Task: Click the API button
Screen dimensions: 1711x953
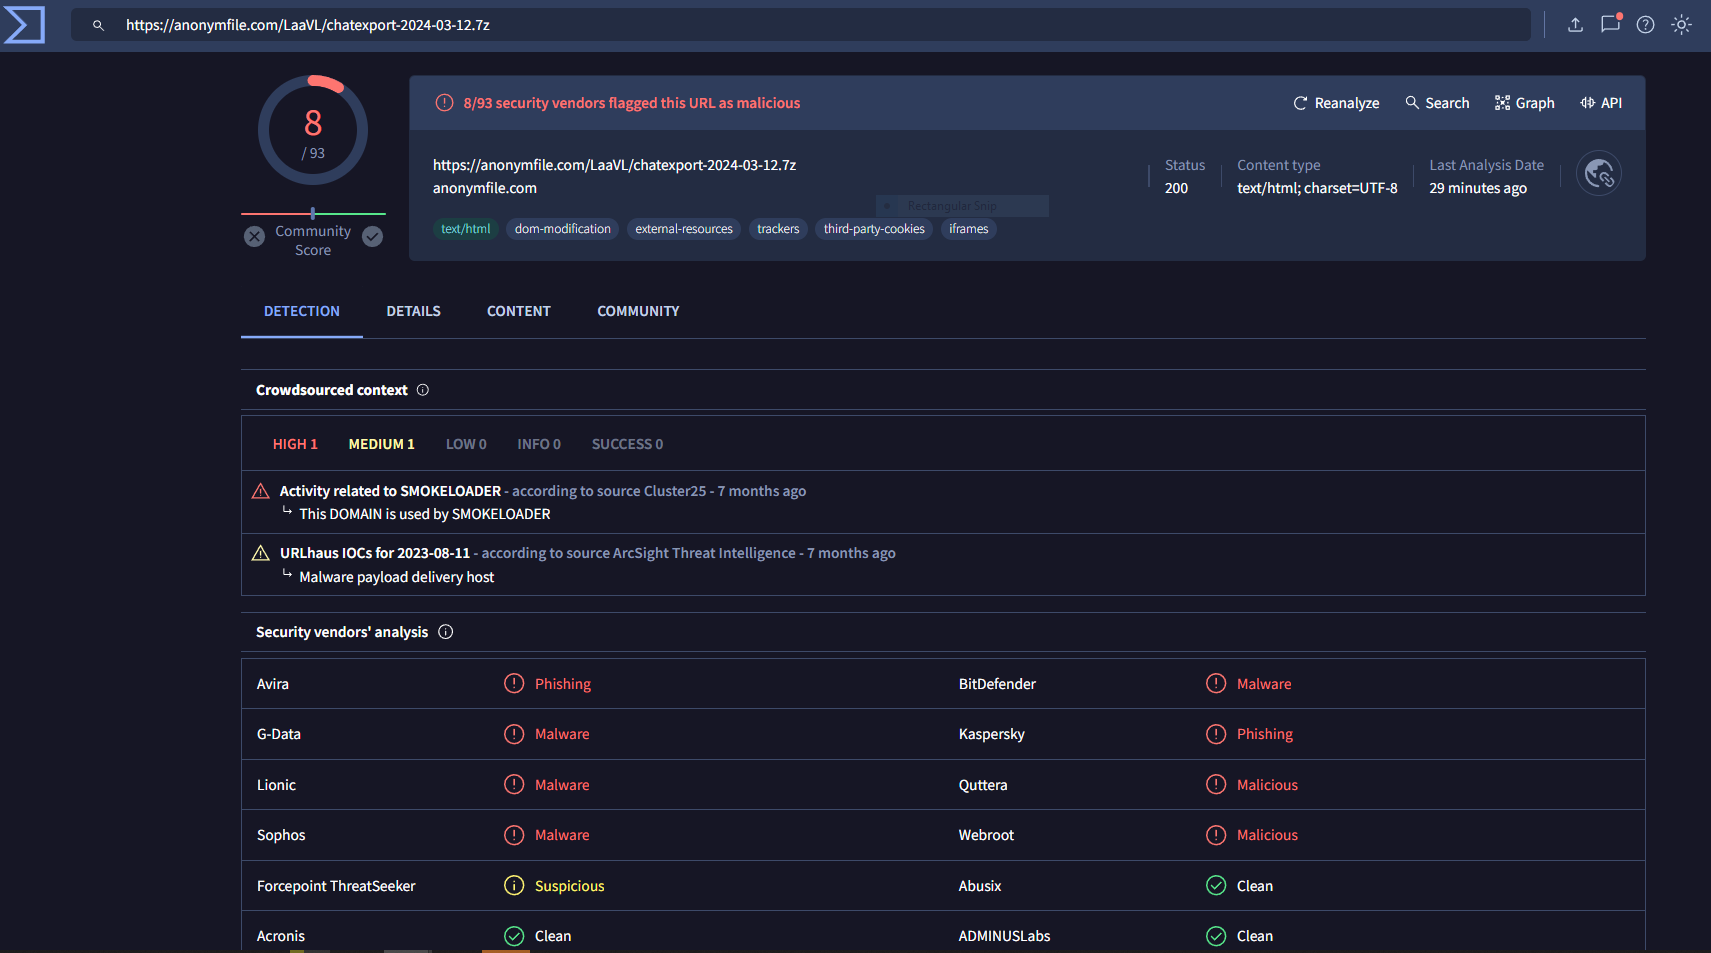Action: 1601,103
